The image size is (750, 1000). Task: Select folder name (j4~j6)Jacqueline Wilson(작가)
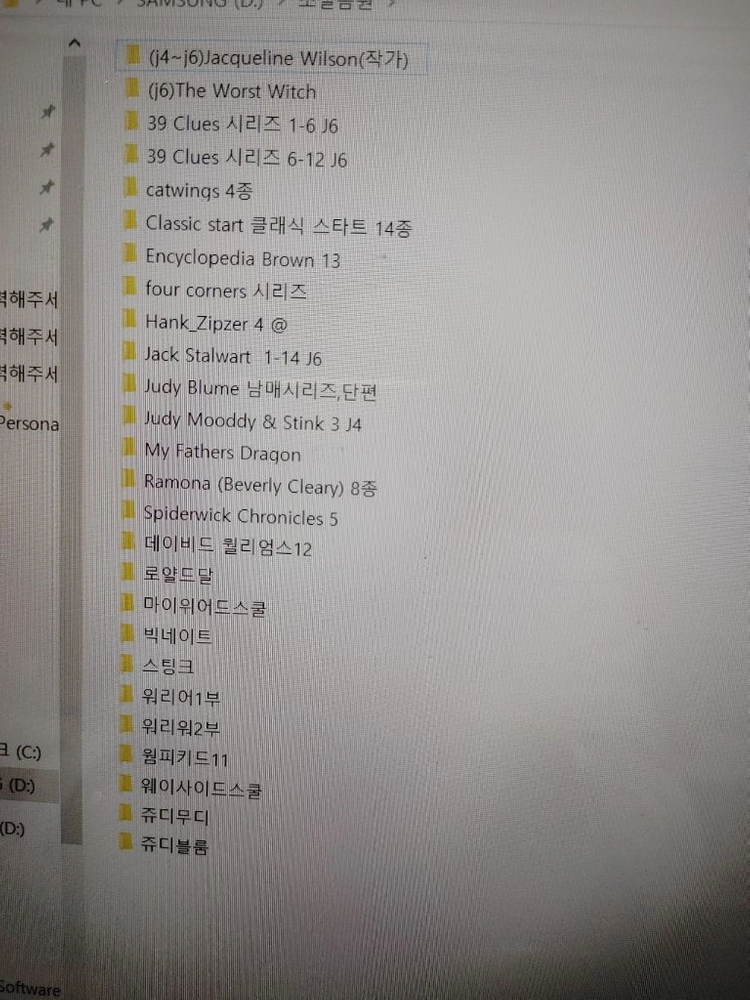[x=278, y=59]
